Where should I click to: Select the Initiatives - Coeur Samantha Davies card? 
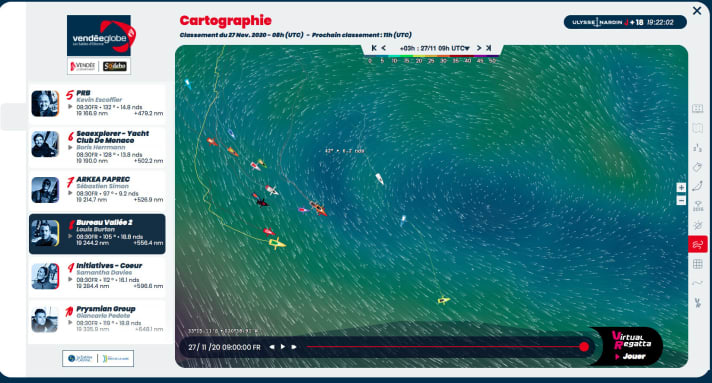tap(97, 276)
